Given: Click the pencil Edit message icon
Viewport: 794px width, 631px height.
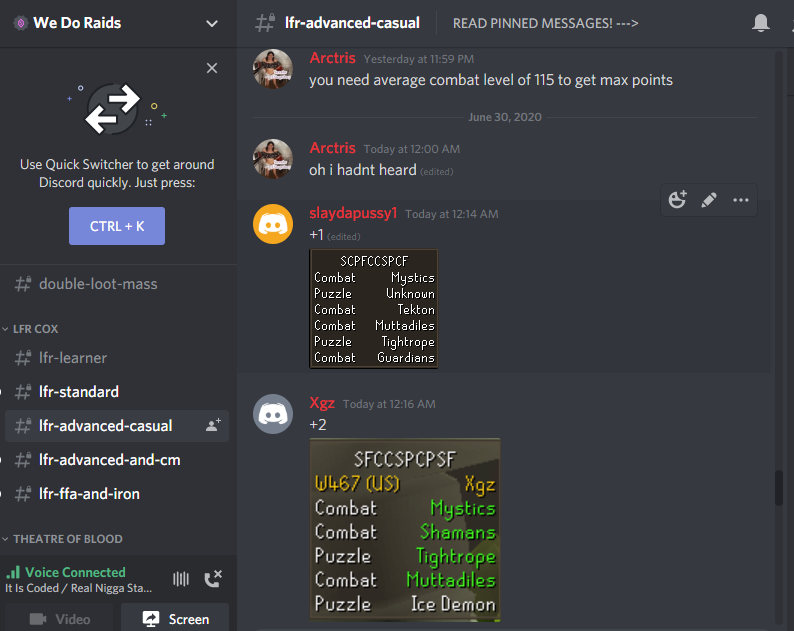Looking at the screenshot, I should pyautogui.click(x=709, y=200).
